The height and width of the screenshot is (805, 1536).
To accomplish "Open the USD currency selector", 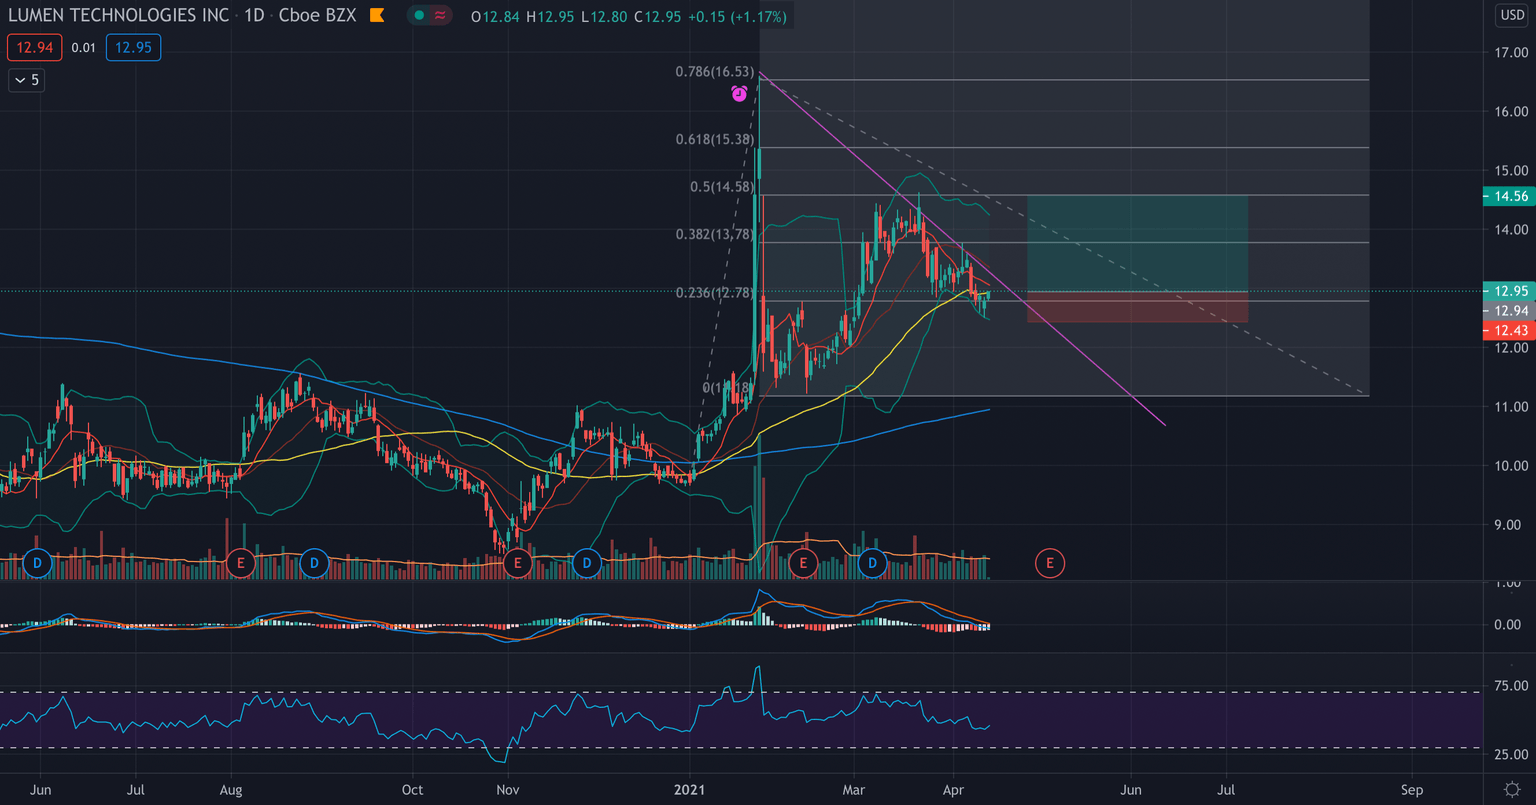I will point(1511,15).
